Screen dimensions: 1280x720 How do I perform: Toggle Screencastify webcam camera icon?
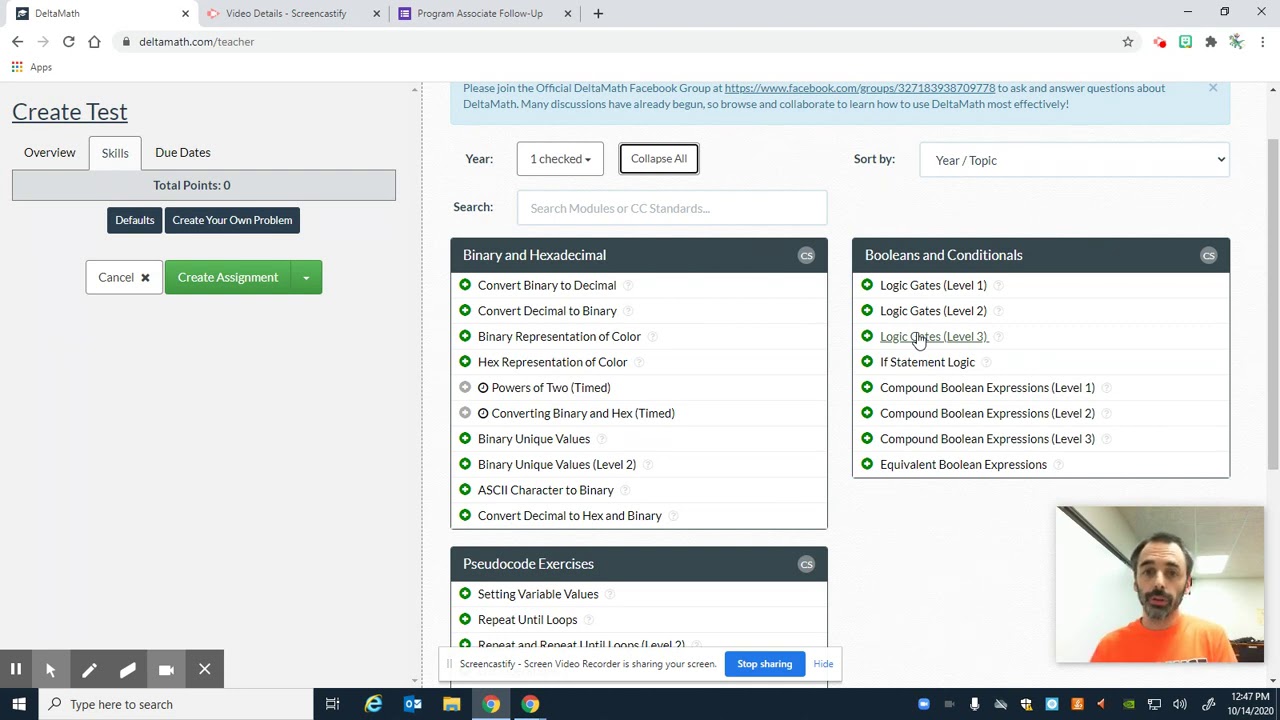[166, 669]
